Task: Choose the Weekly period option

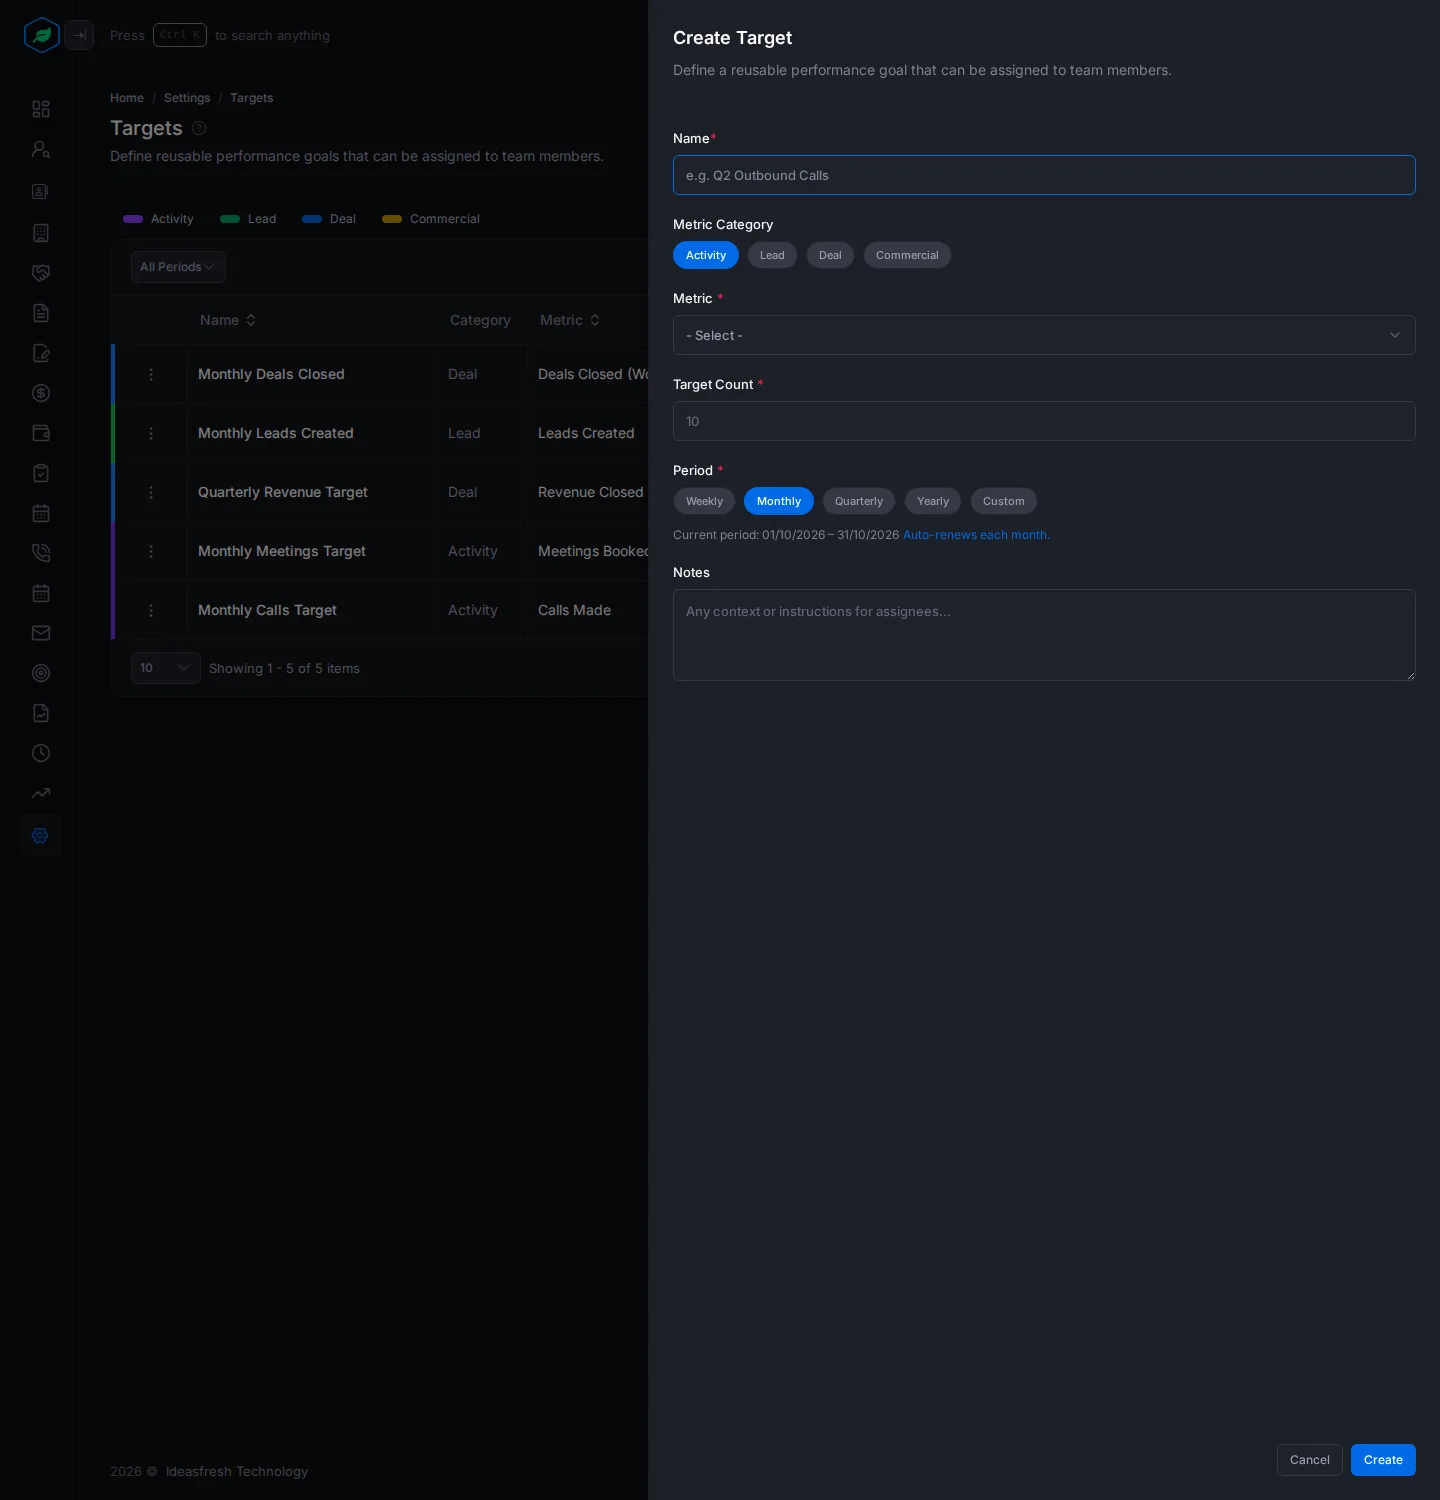Action: pyautogui.click(x=704, y=501)
